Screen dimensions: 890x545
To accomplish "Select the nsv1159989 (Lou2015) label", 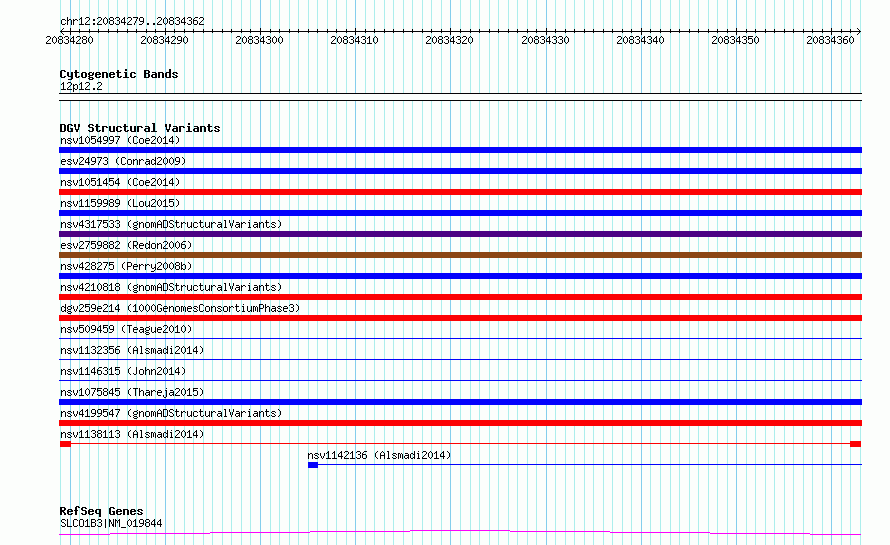I will click(x=120, y=203).
